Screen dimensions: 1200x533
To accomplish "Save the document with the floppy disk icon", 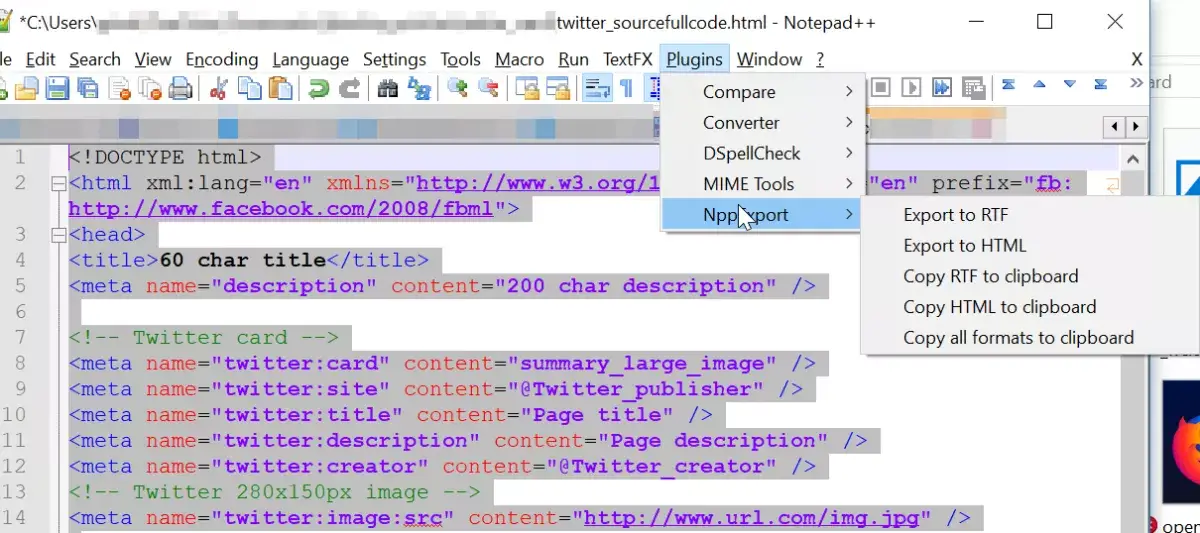I will [x=56, y=89].
